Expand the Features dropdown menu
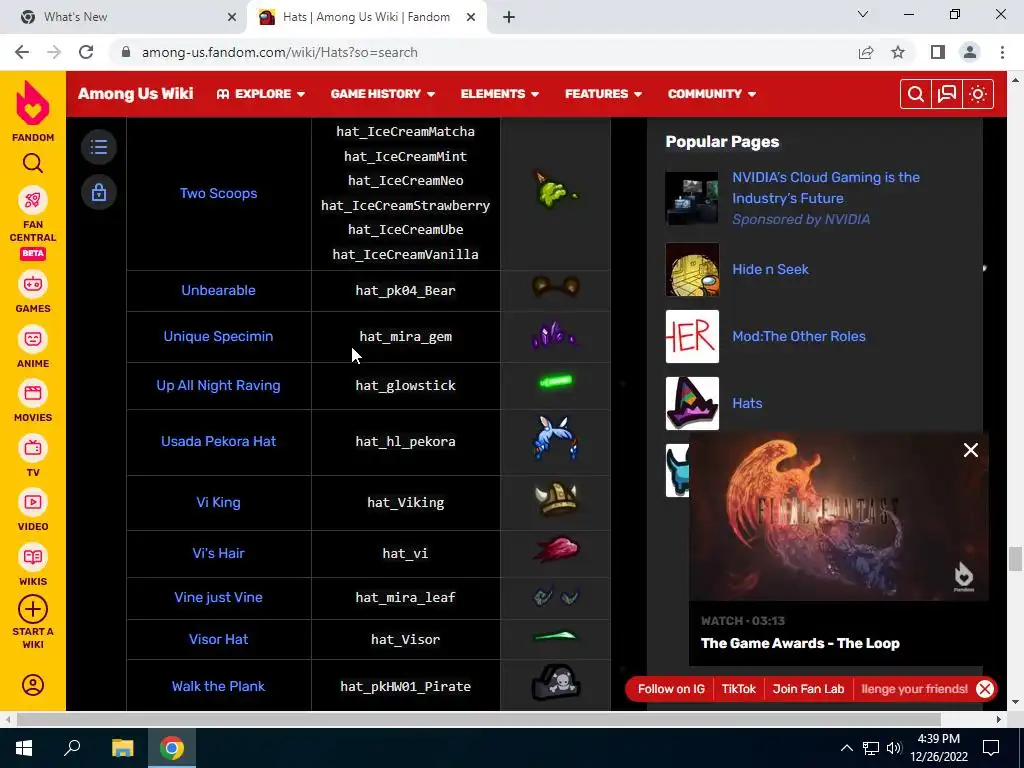 point(603,94)
